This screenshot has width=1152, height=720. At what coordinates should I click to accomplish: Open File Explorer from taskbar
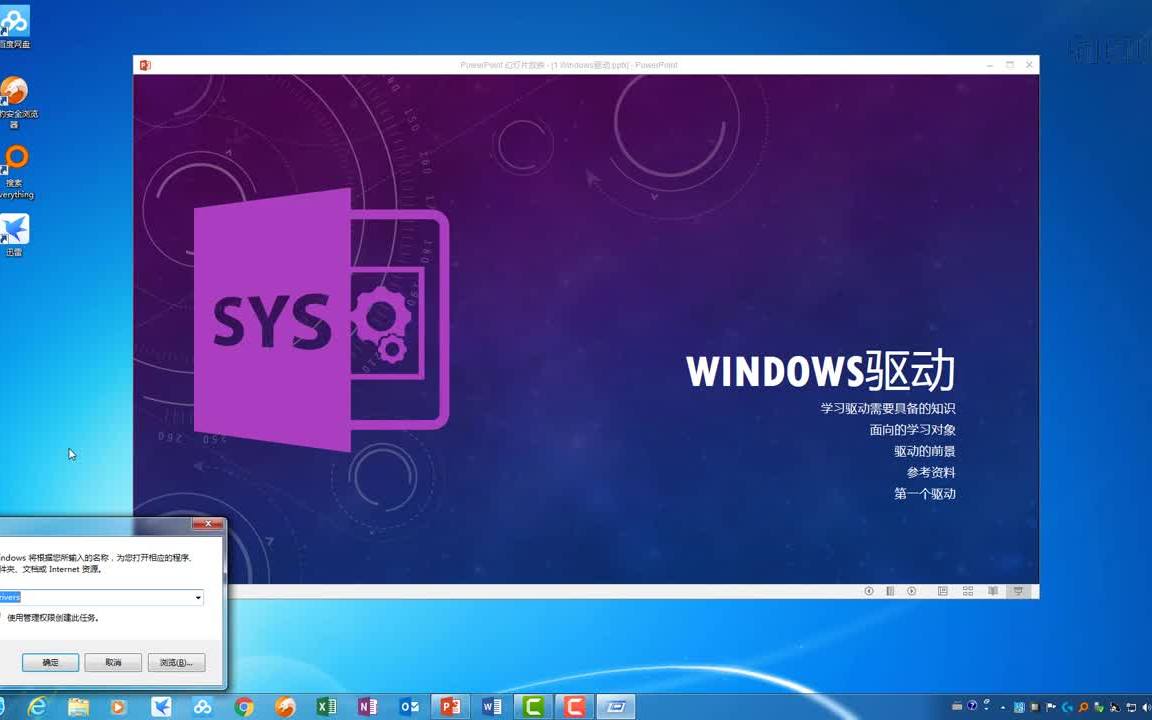click(x=78, y=707)
